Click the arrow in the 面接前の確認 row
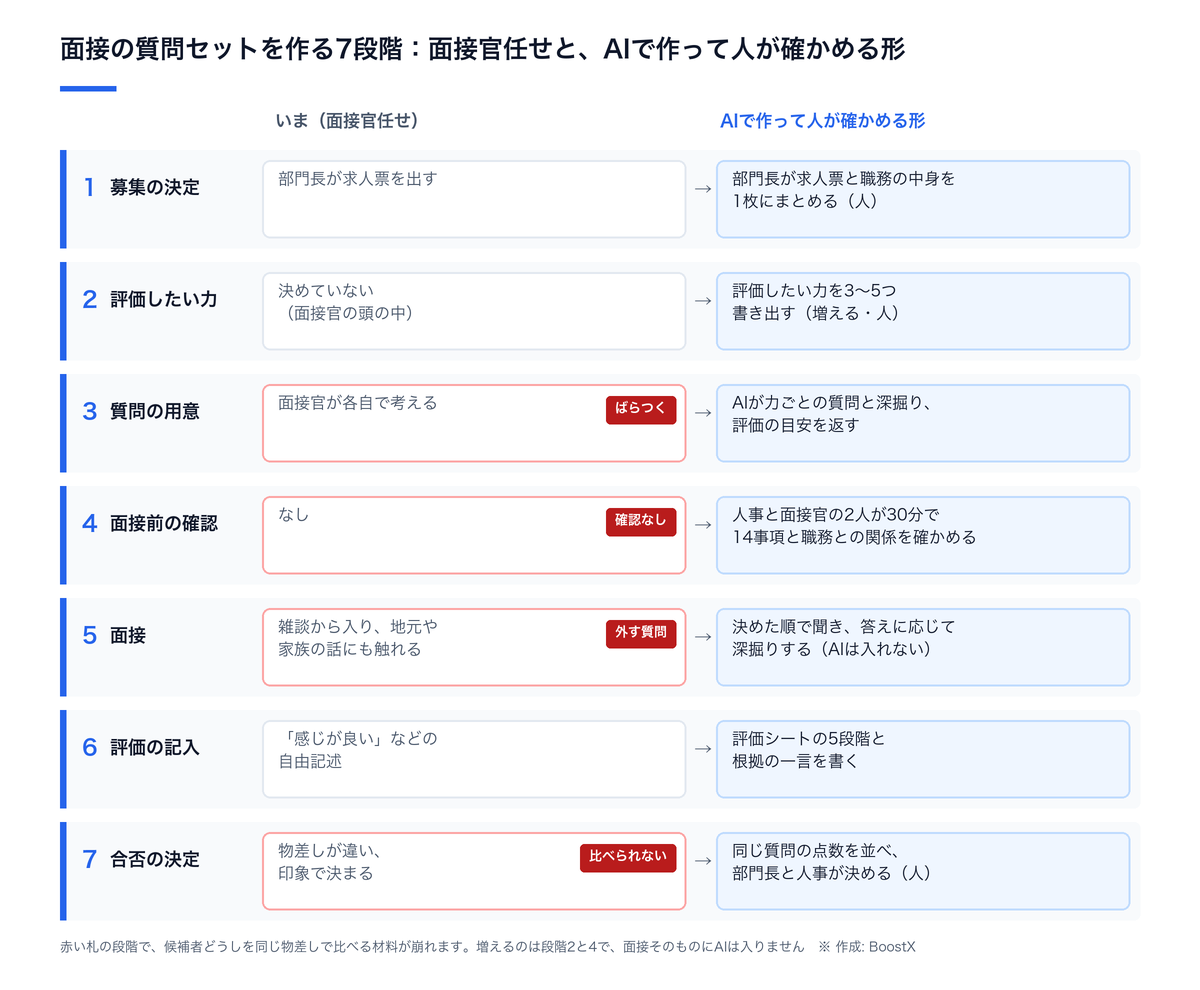Viewport: 1200px width, 990px height. tap(702, 524)
